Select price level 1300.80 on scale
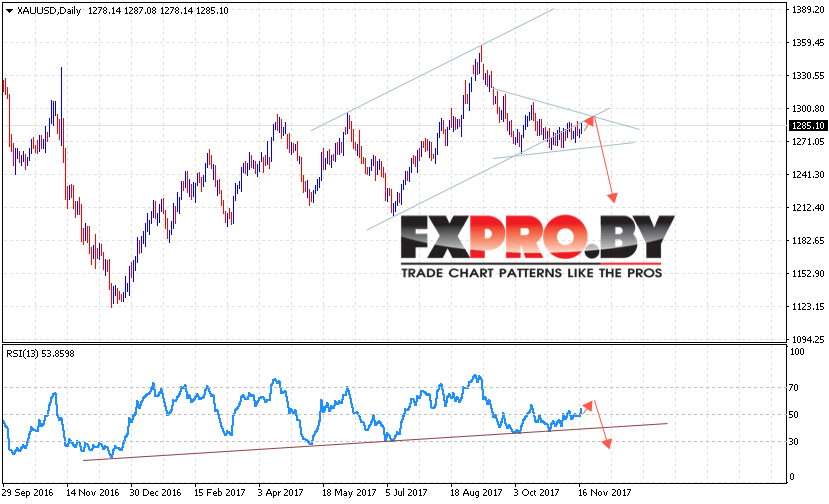 coord(808,108)
